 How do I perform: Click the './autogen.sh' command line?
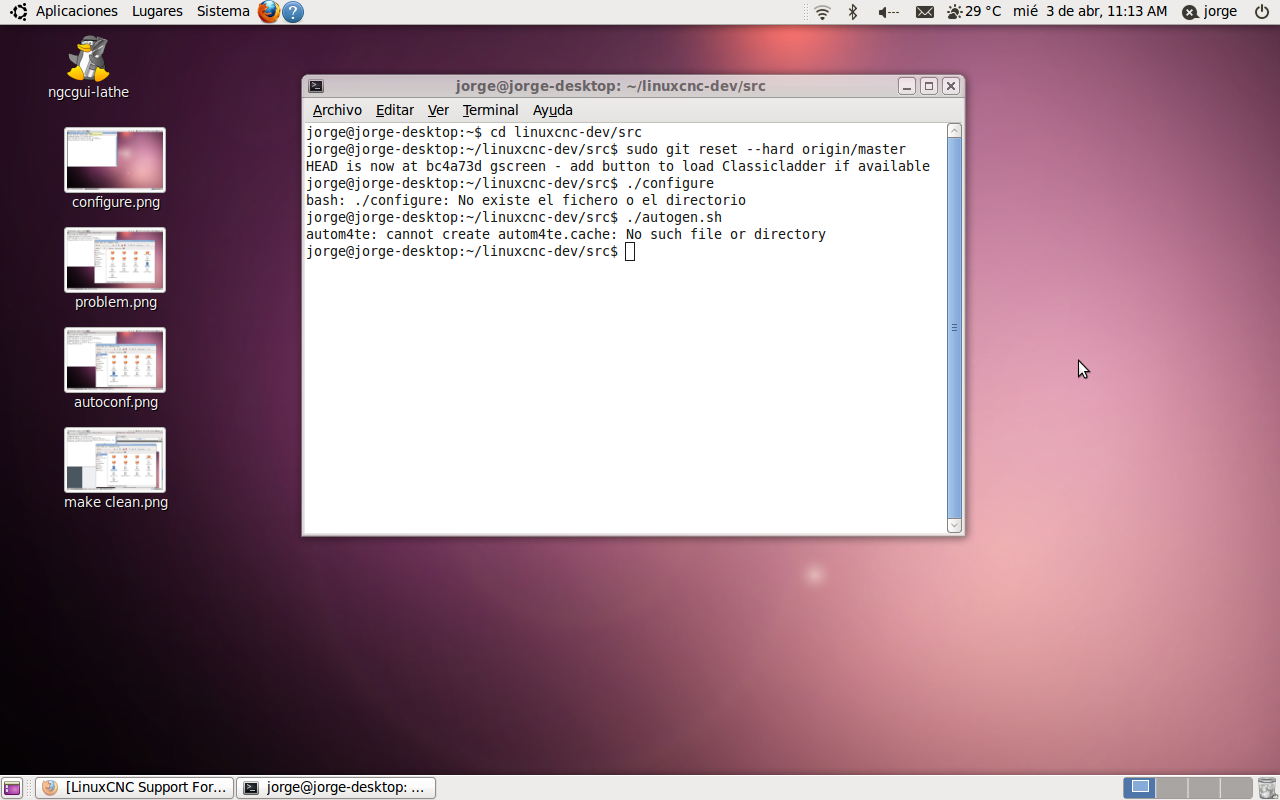(x=514, y=217)
